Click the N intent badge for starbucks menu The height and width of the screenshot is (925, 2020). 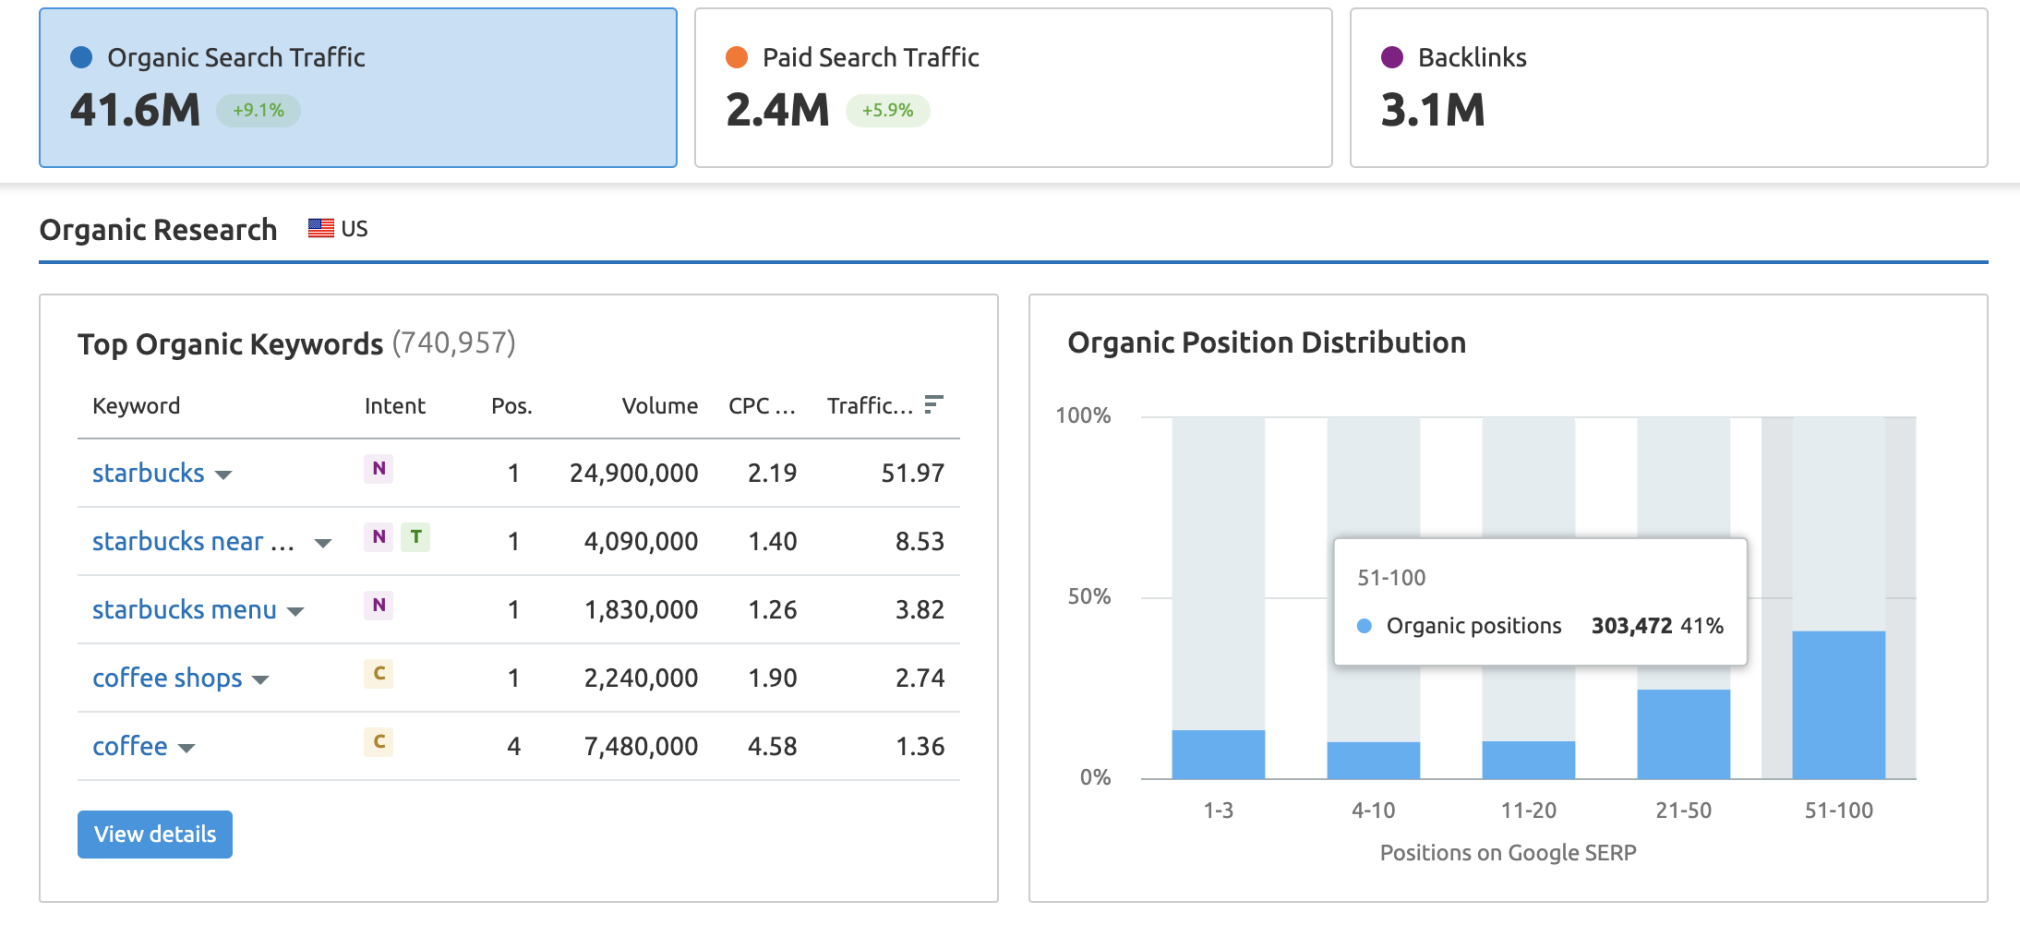[x=378, y=605]
